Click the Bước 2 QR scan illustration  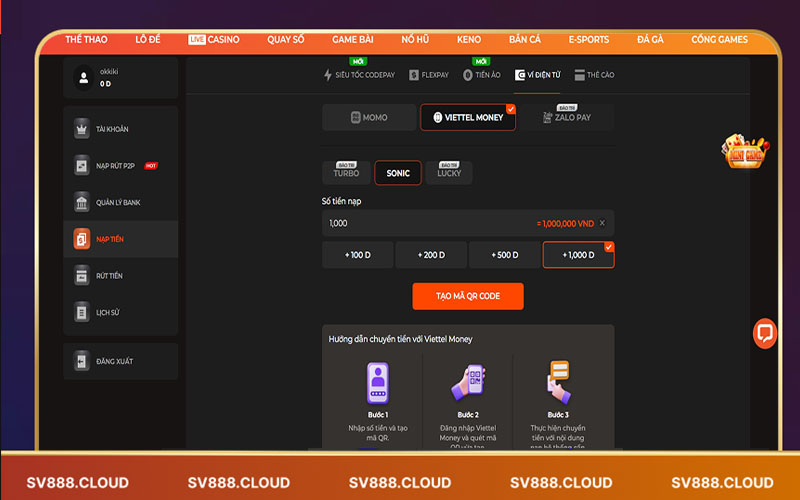click(x=468, y=382)
